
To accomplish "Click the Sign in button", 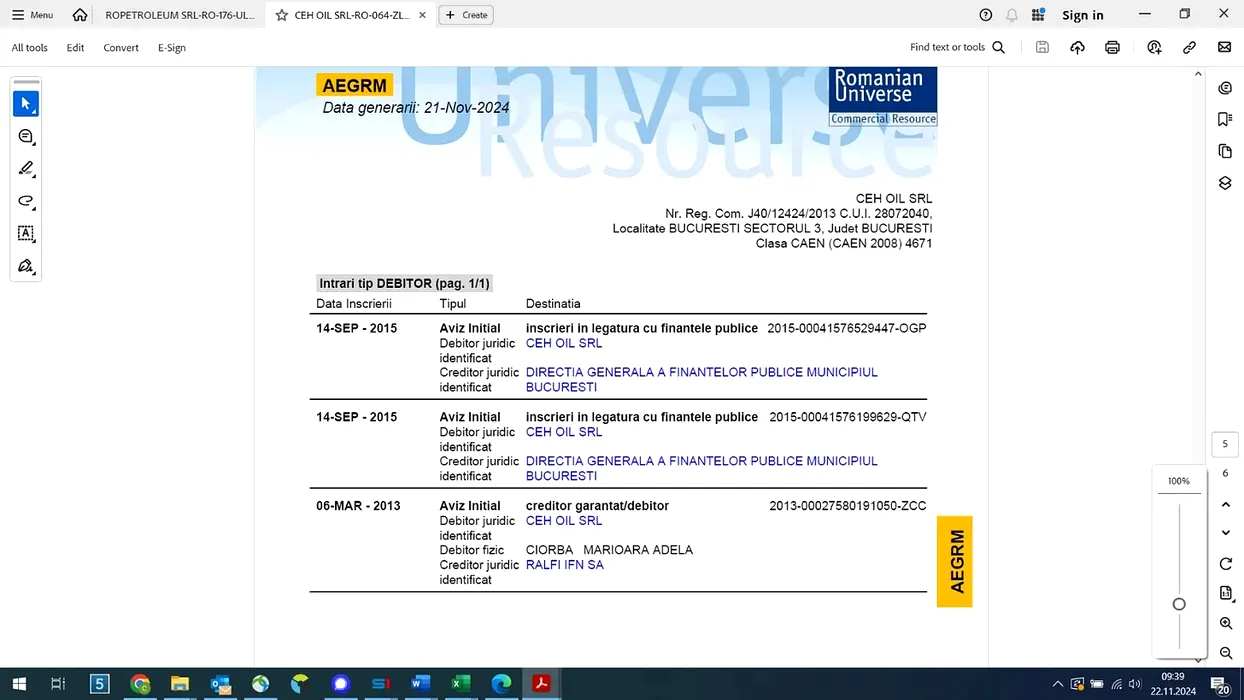I will pos(1082,15).
